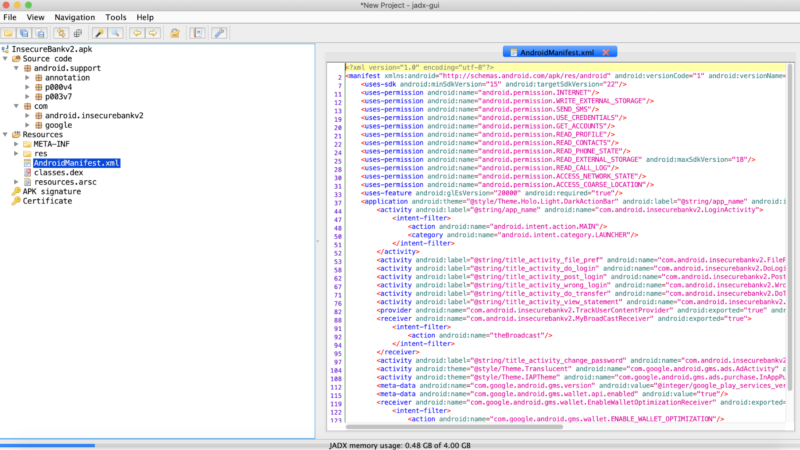Select the Source code tree item
The height and width of the screenshot is (450, 800).
[x=47, y=59]
